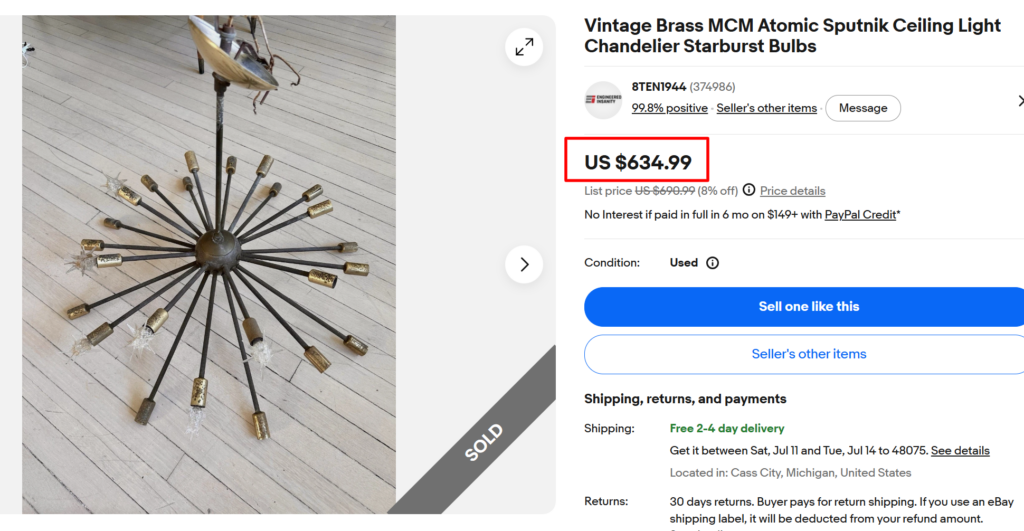This screenshot has width=1024, height=531.
Task: Expand the product image to full view
Action: coord(524,47)
